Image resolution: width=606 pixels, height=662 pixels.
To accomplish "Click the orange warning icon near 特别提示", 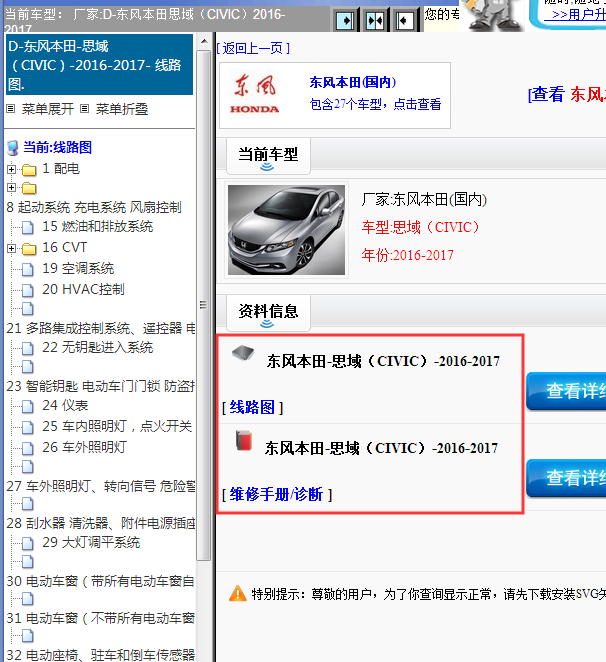I will [x=238, y=594].
